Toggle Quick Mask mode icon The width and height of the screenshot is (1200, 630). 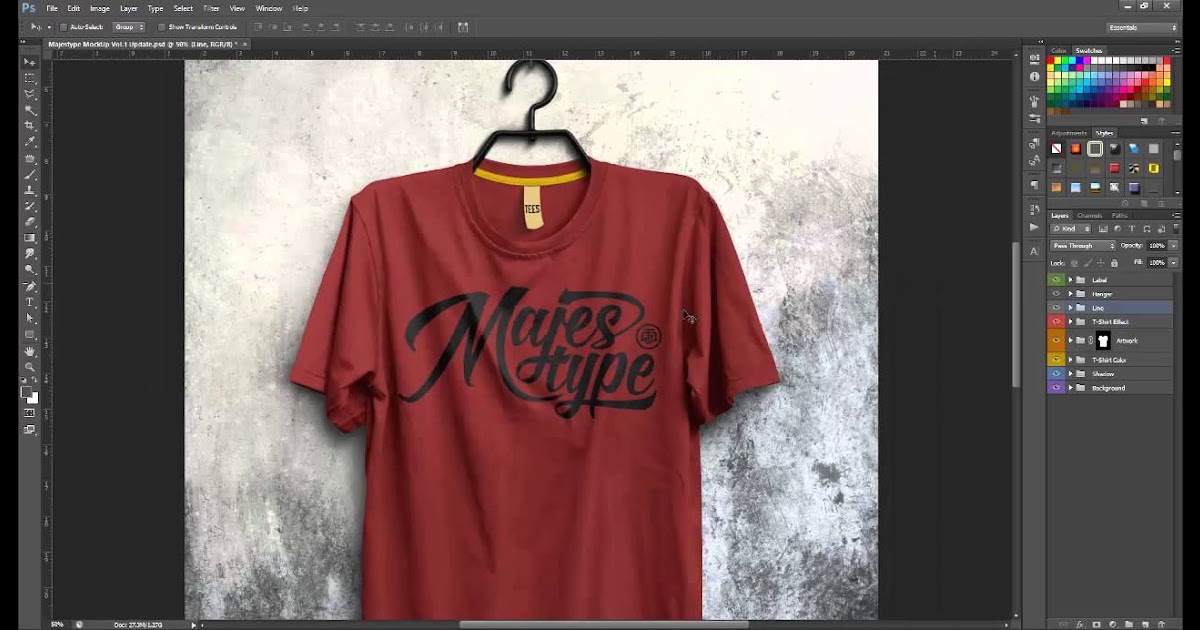point(30,413)
